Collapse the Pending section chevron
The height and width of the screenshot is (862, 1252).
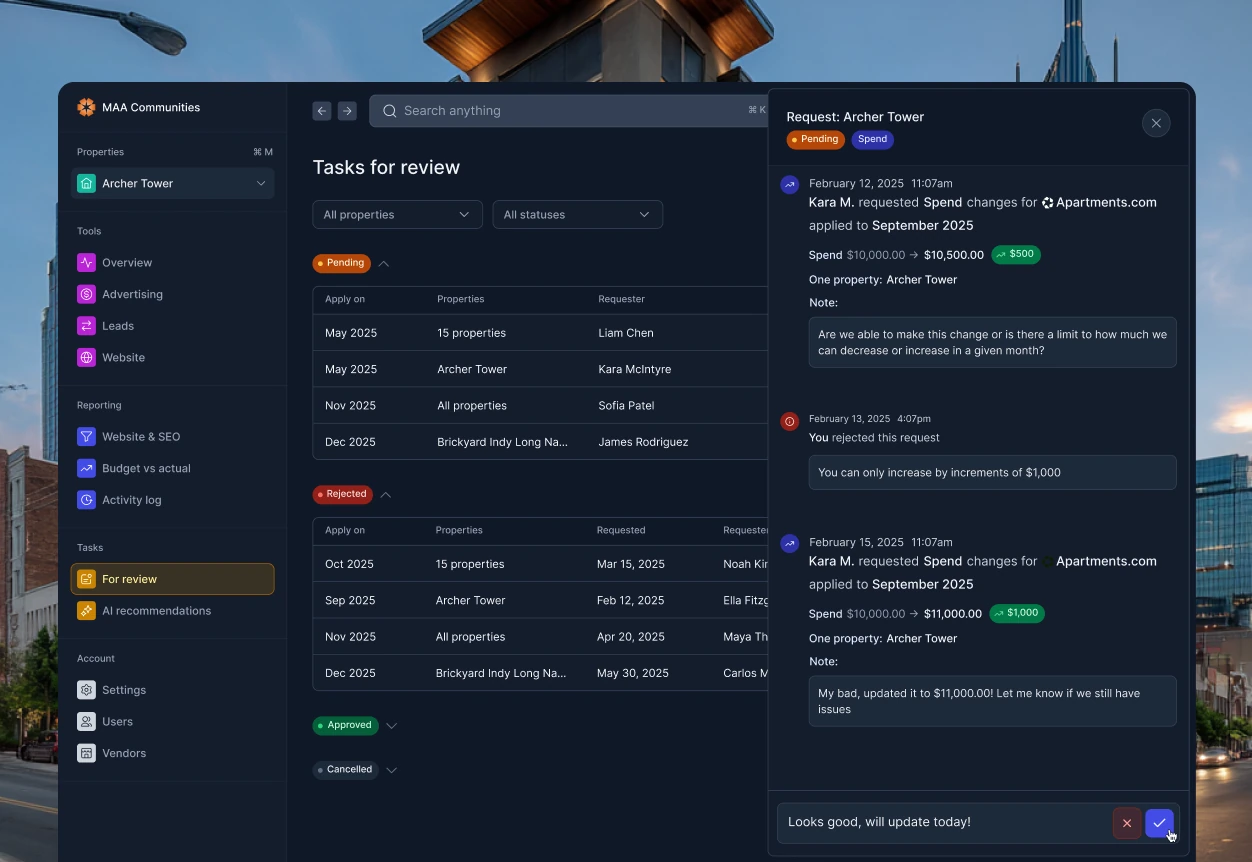click(384, 264)
